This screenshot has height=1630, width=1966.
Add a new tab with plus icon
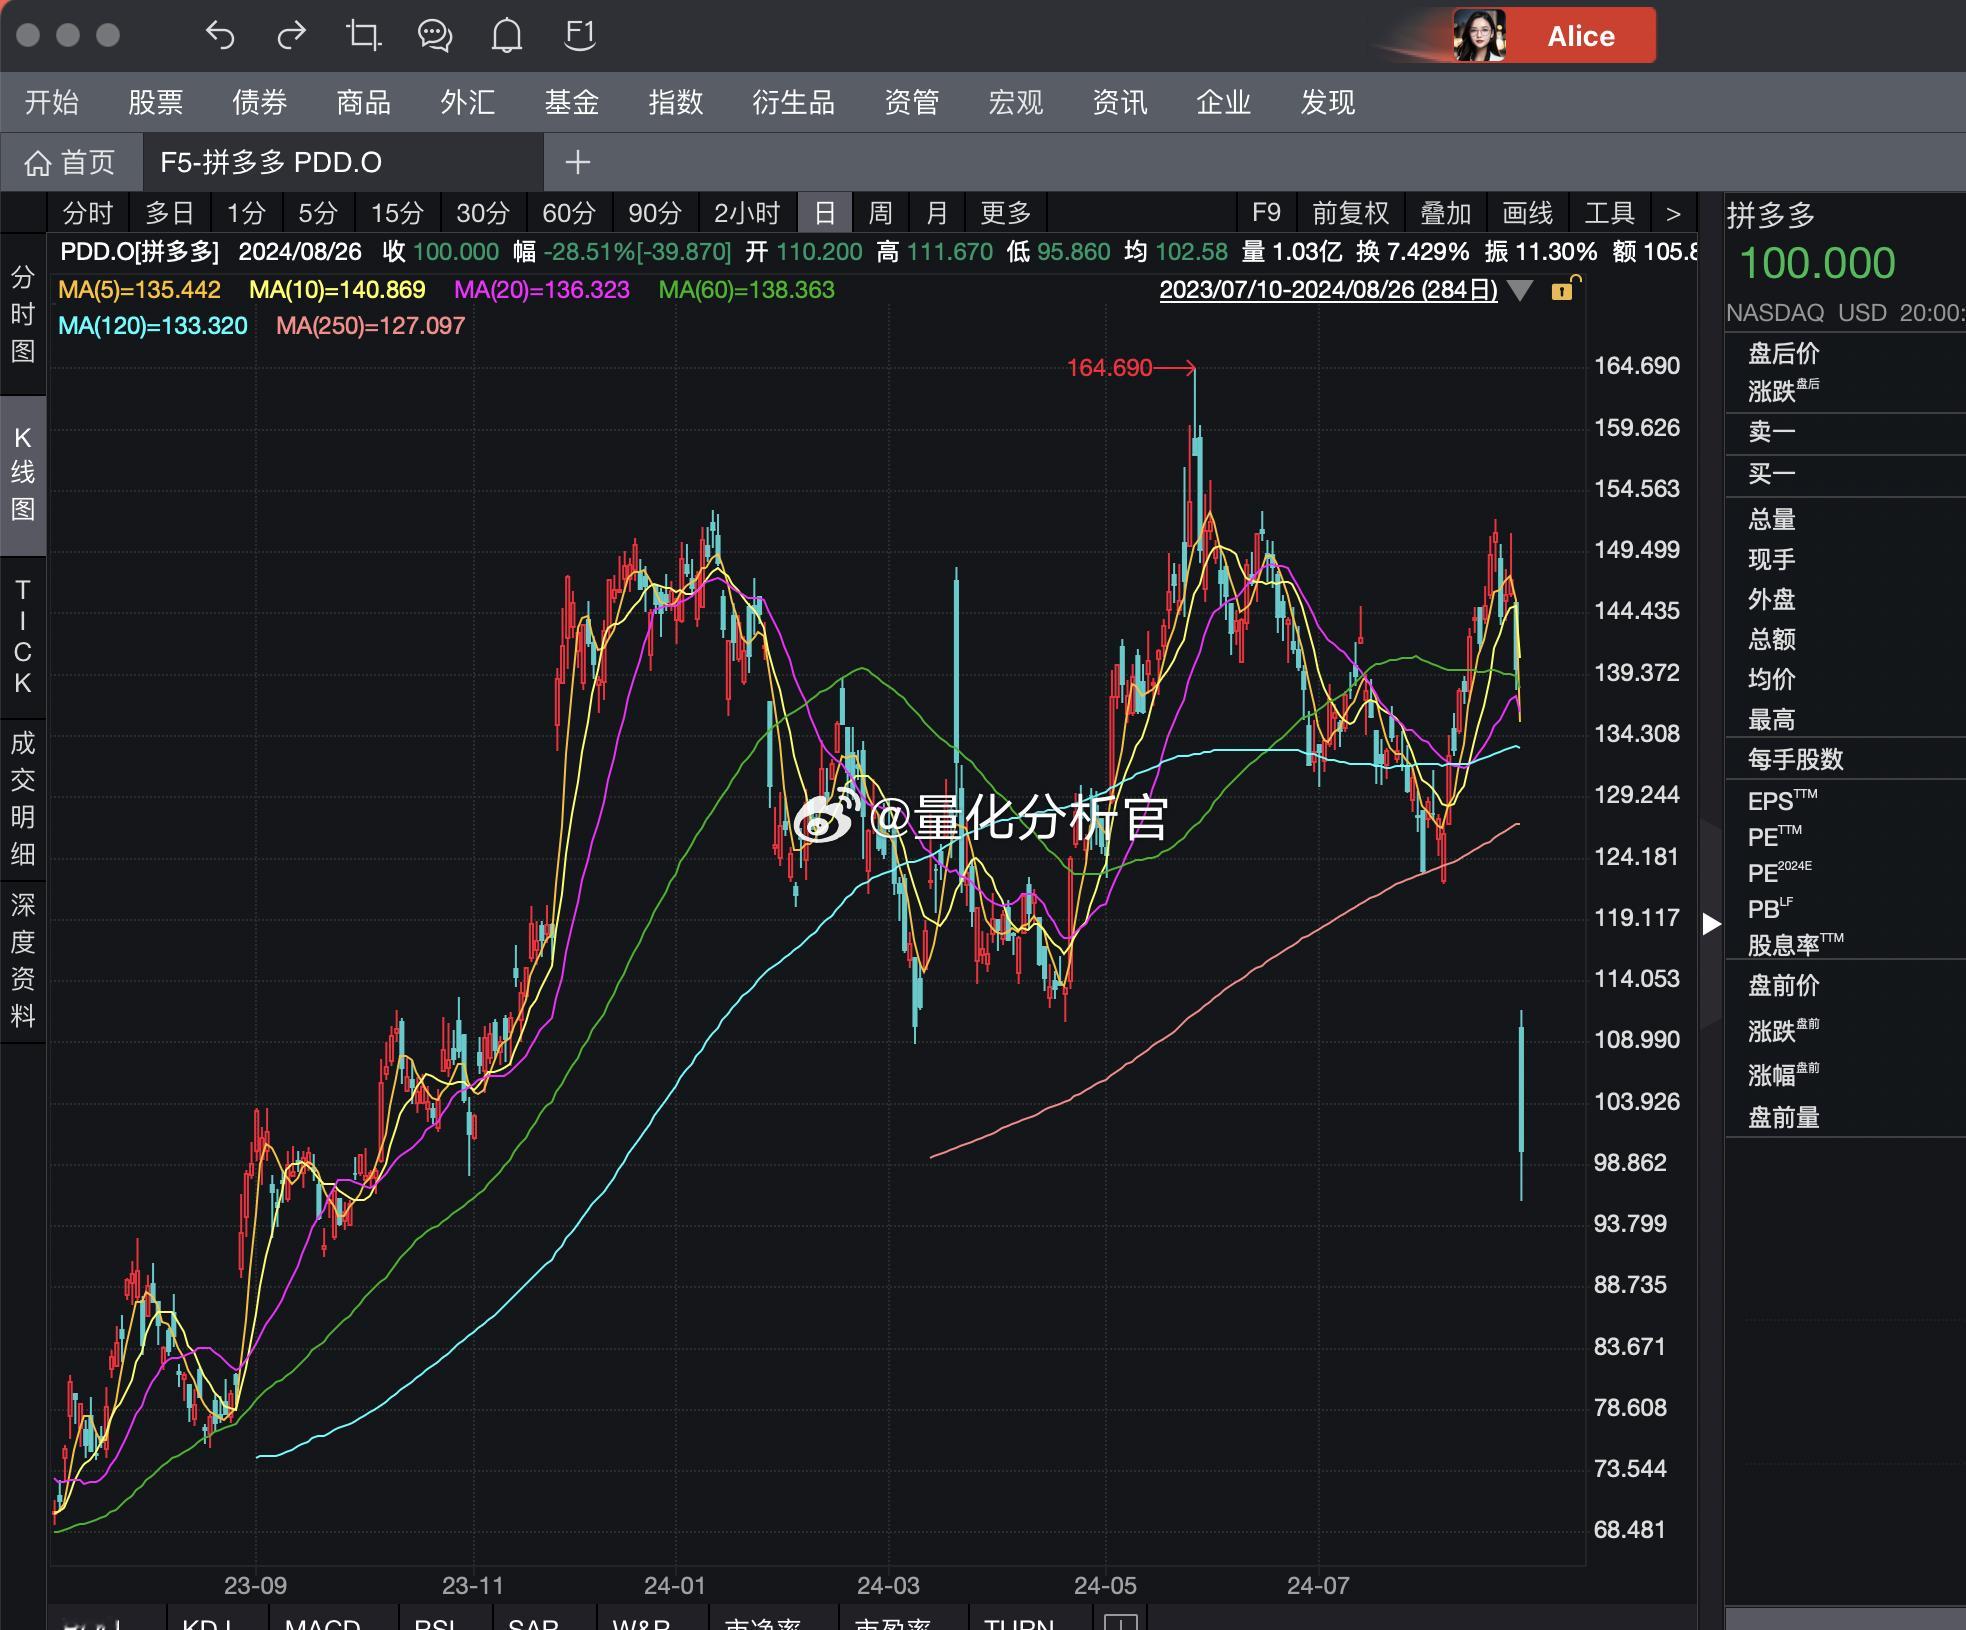(x=577, y=162)
